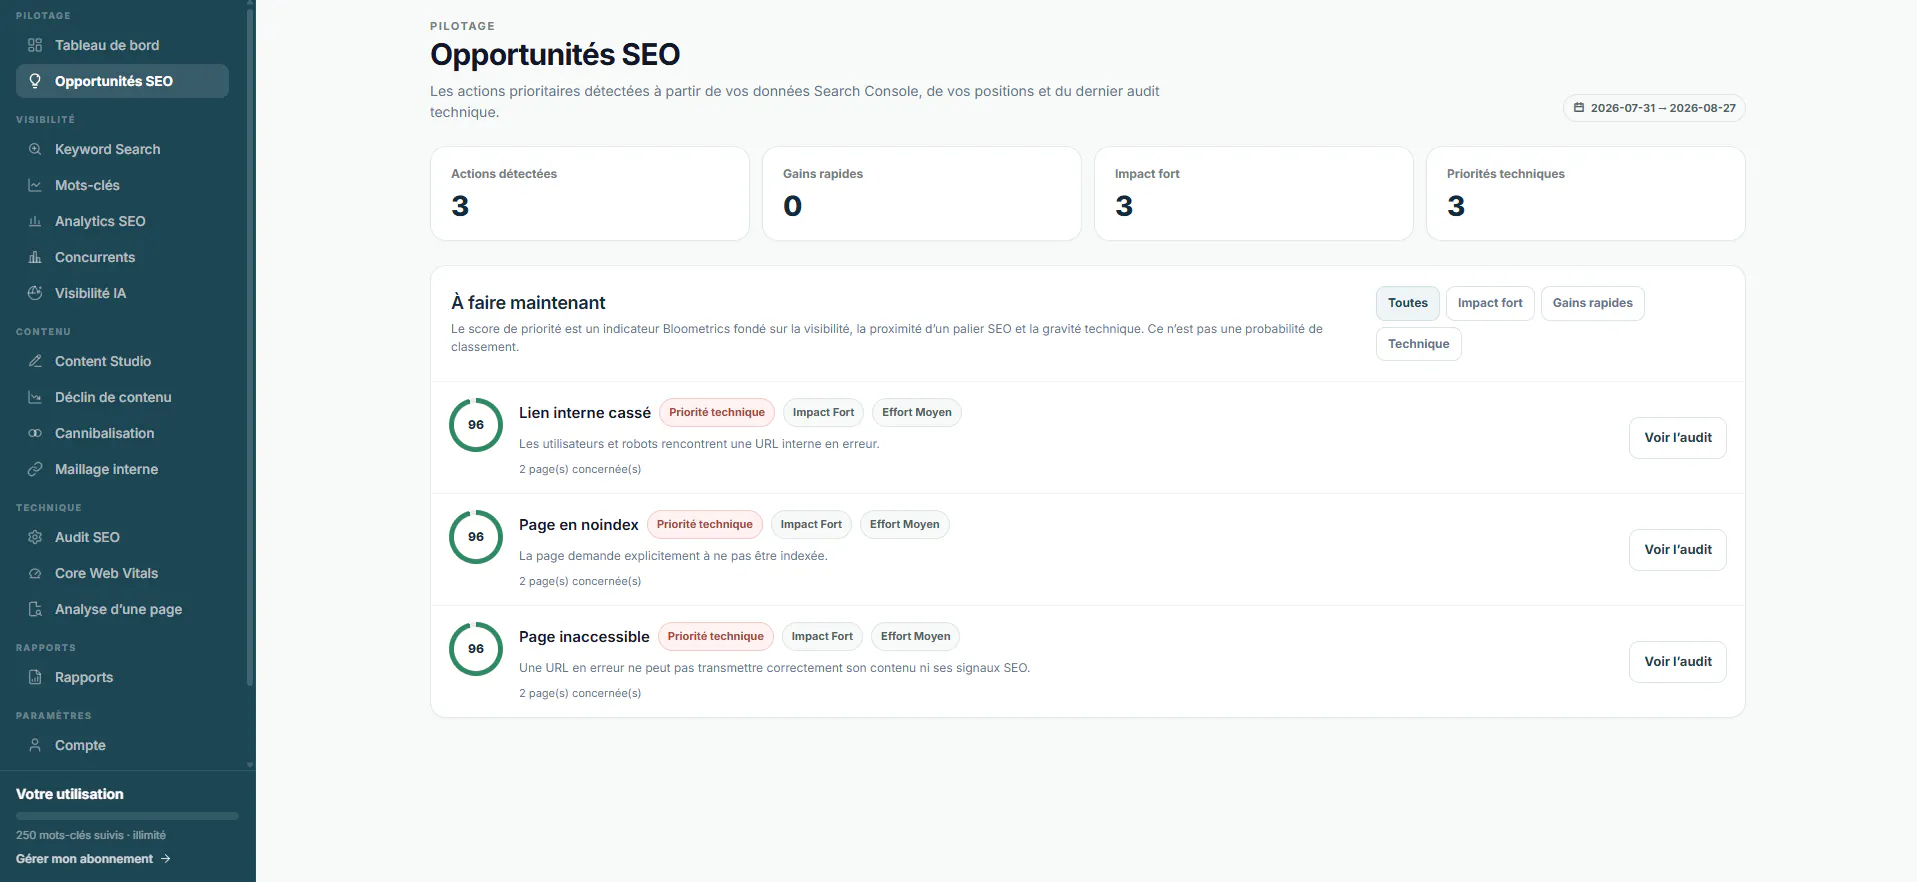The height and width of the screenshot is (882, 1917).
Task: Click the usage progress bar under Votre utilisation
Action: (x=127, y=816)
